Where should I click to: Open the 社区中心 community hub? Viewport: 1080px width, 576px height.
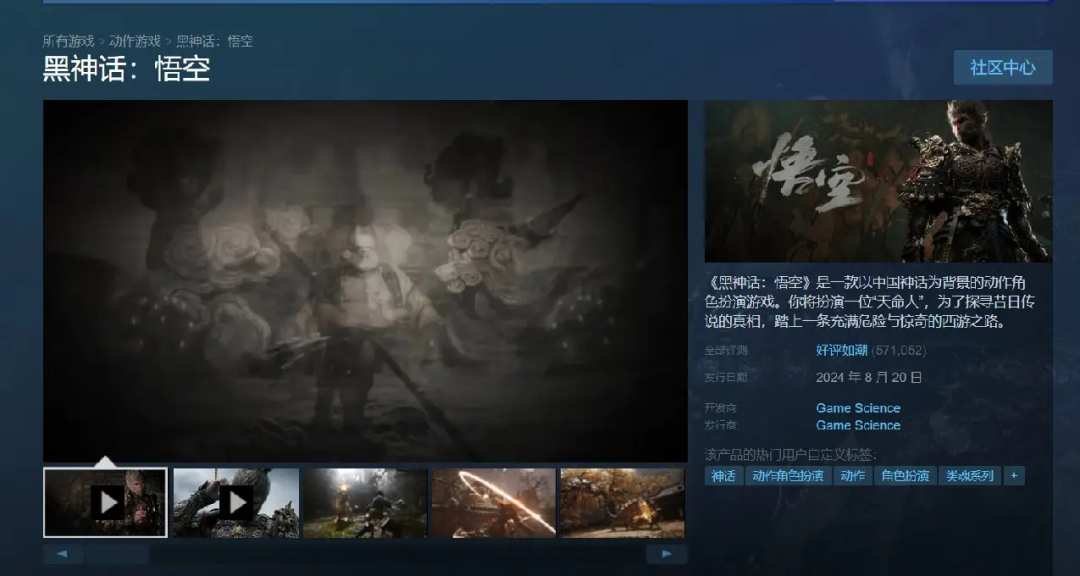1002,68
